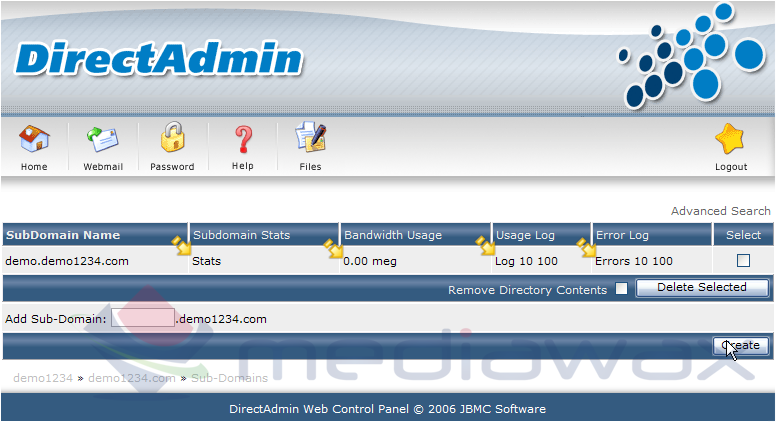Click the Create button
Image resolution: width=776 pixels, height=422 pixels.
click(x=741, y=345)
